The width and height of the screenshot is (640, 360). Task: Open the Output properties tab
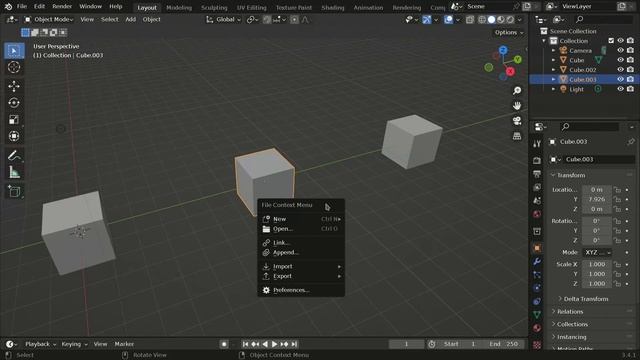[x=537, y=174]
